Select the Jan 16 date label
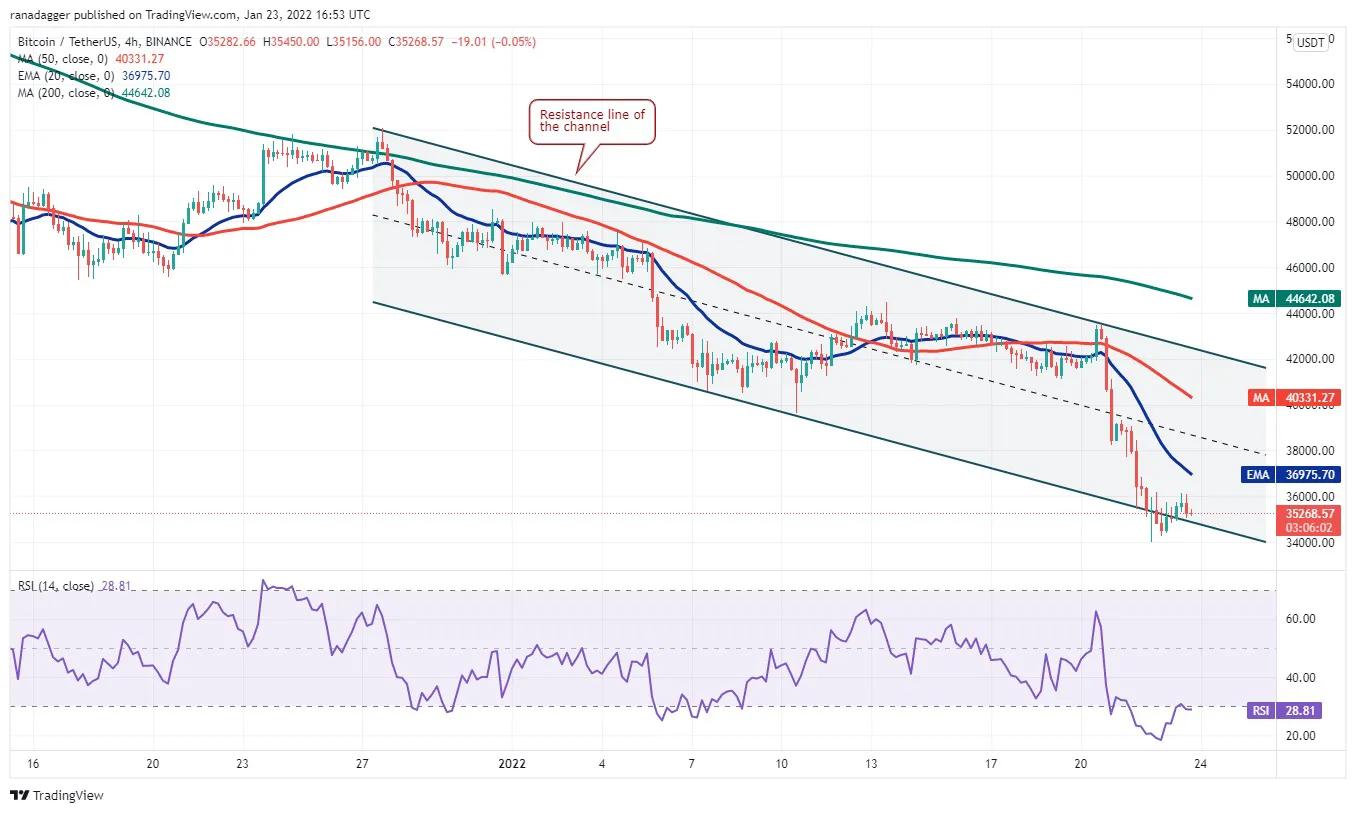The width and height of the screenshot is (1356, 813). click(32, 764)
